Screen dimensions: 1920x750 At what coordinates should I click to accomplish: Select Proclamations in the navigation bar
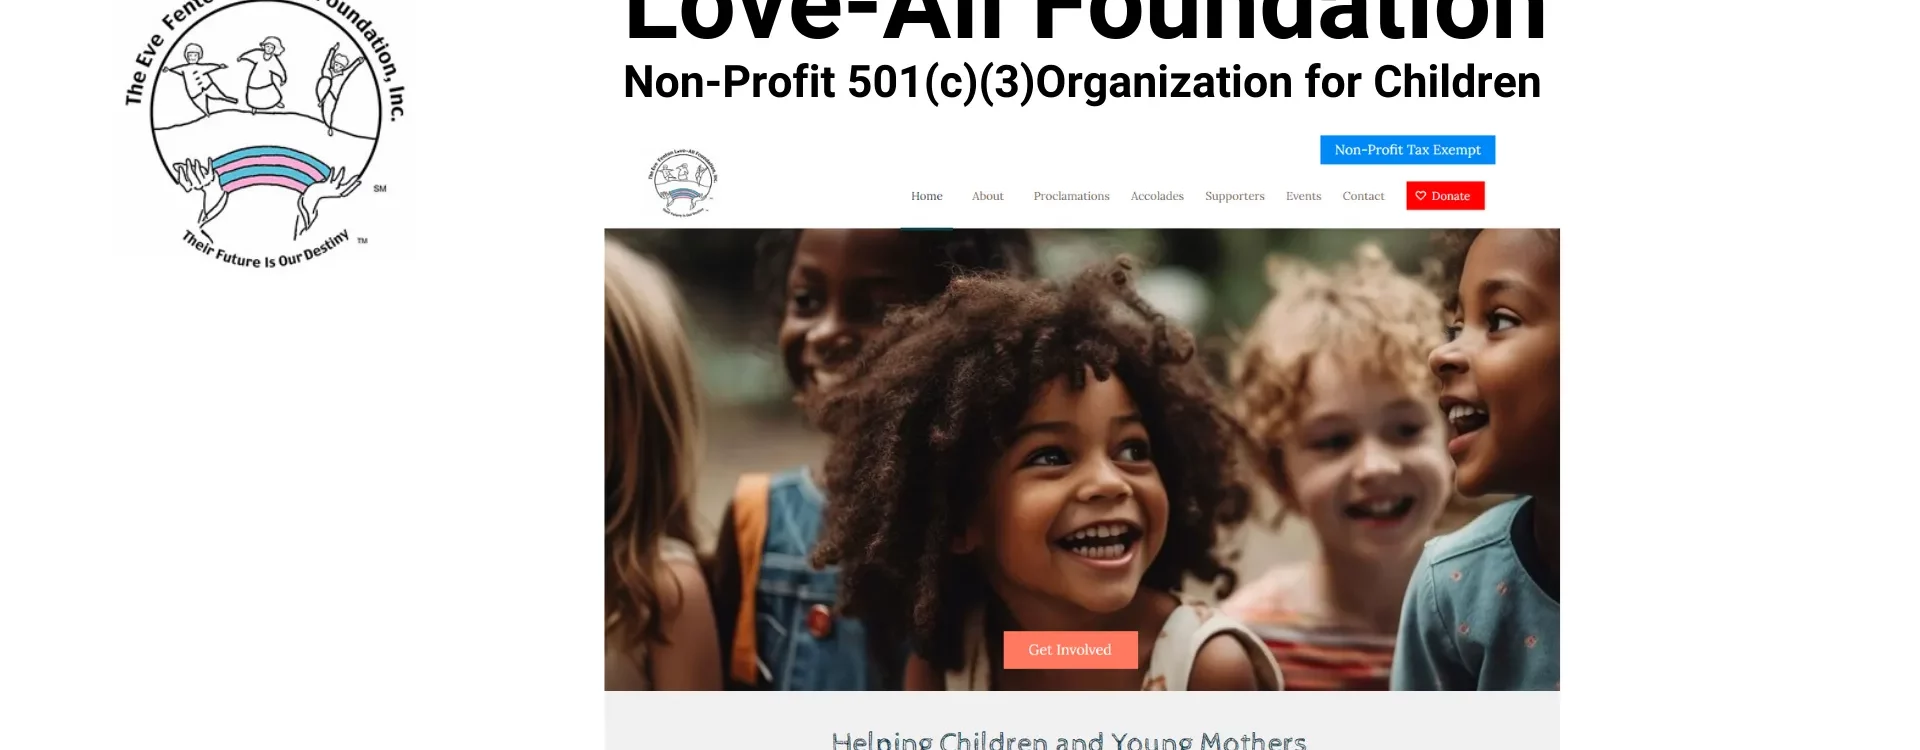click(1071, 196)
